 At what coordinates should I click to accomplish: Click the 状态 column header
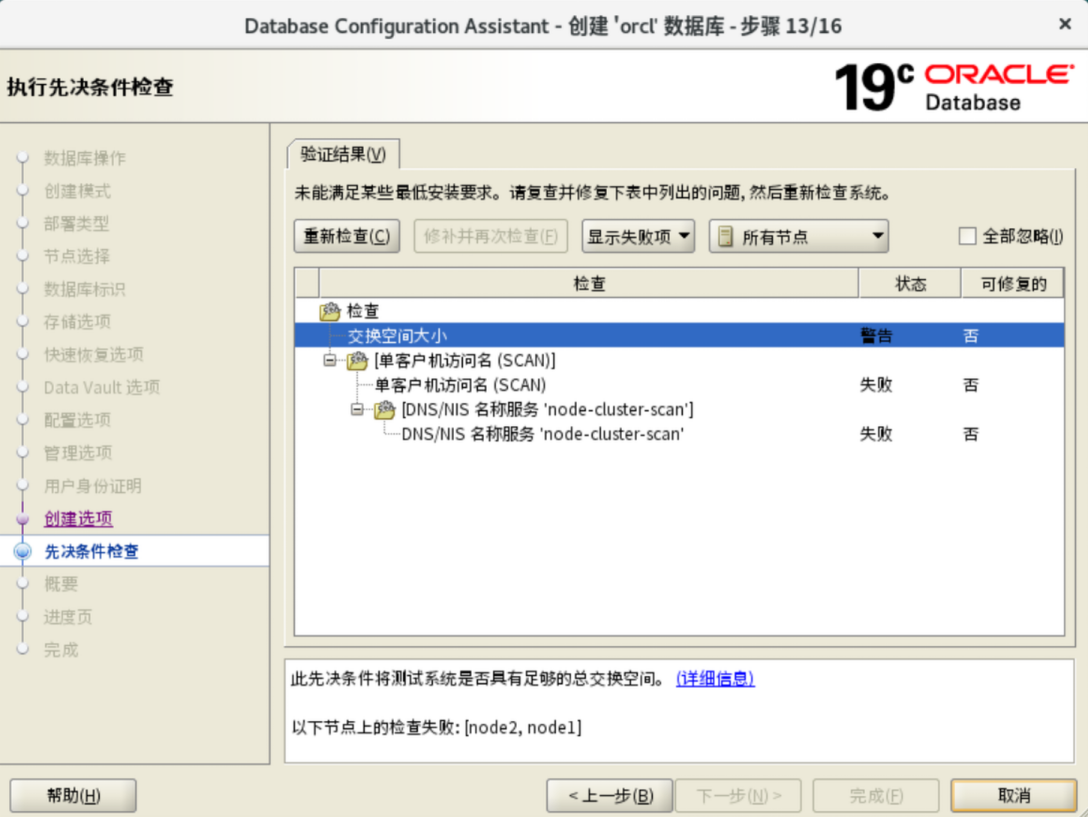coord(910,284)
